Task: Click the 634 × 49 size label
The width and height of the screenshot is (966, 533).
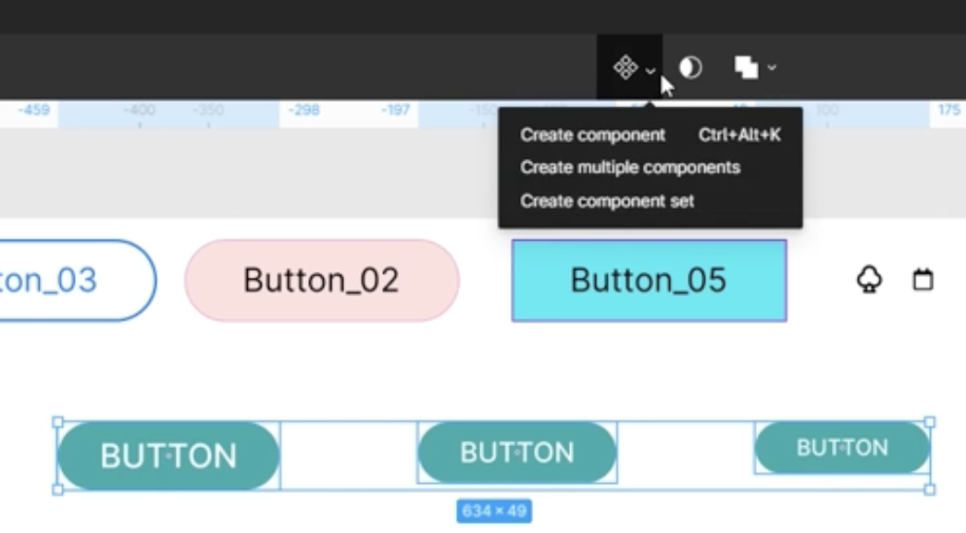Action: coord(494,511)
